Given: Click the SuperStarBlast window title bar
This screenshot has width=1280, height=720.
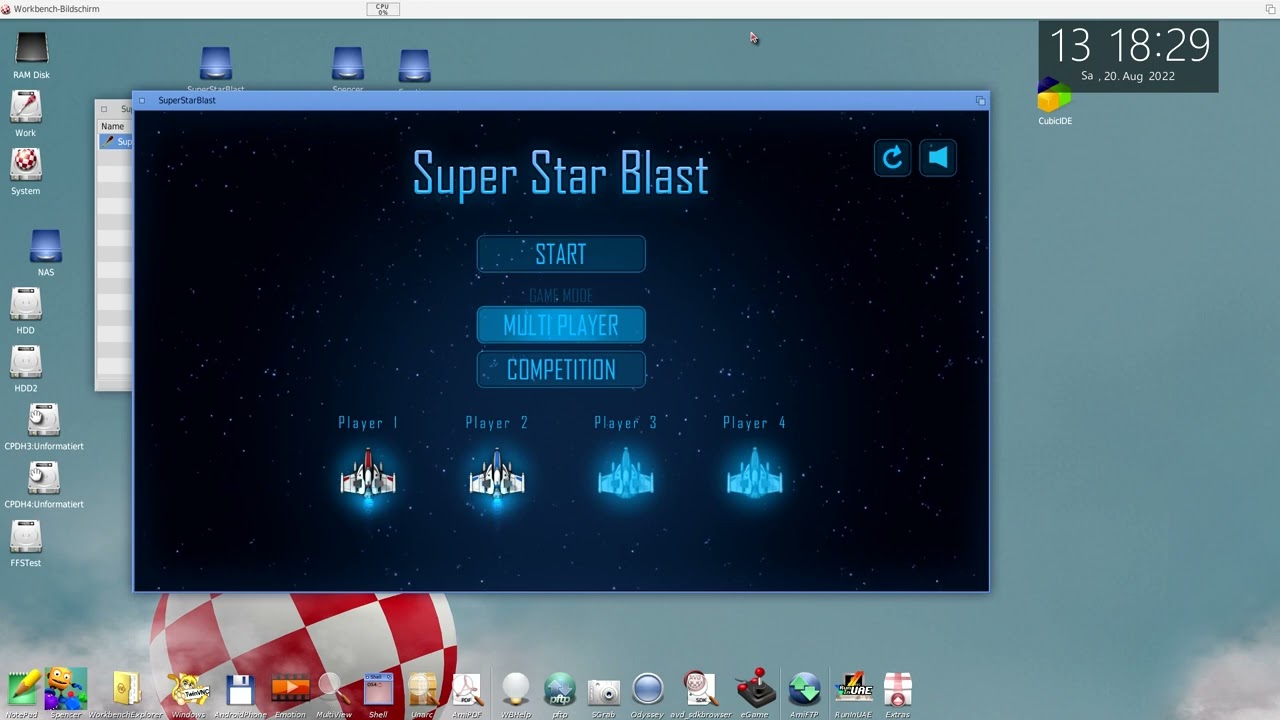Looking at the screenshot, I should point(561,100).
